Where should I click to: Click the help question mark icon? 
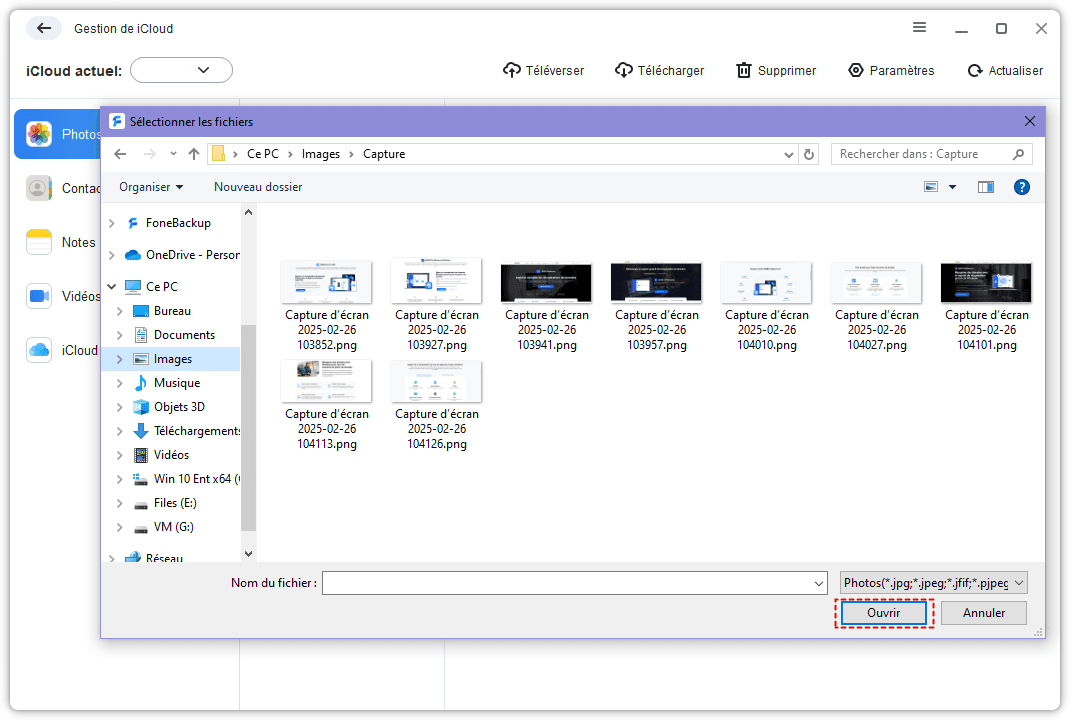coord(1021,187)
